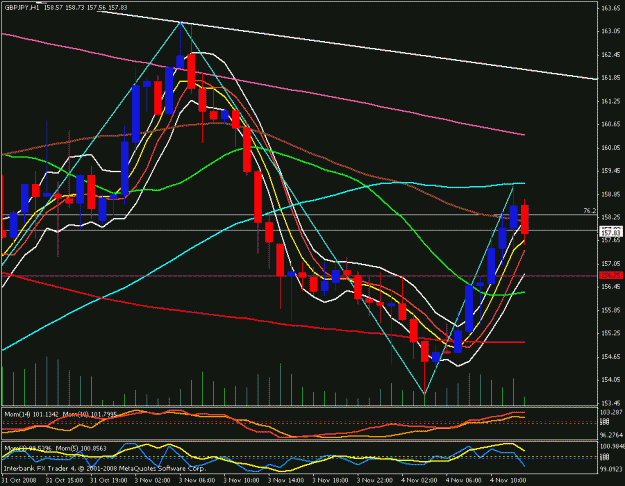This screenshot has height=486, width=625.
Task: Click the Interbank FX Trader 4 copyright text
Action: click(x=105, y=468)
